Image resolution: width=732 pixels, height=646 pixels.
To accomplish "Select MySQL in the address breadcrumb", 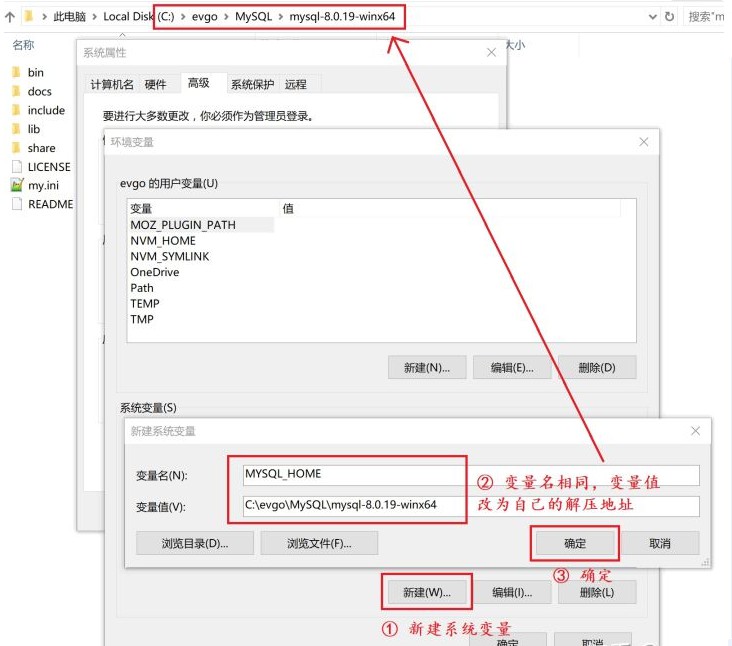I will 253,17.
